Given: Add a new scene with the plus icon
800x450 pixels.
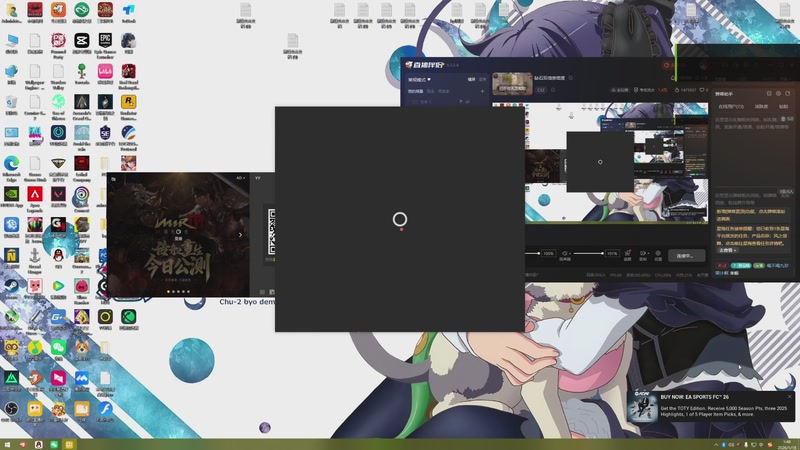Looking at the screenshot, I should click(482, 91).
